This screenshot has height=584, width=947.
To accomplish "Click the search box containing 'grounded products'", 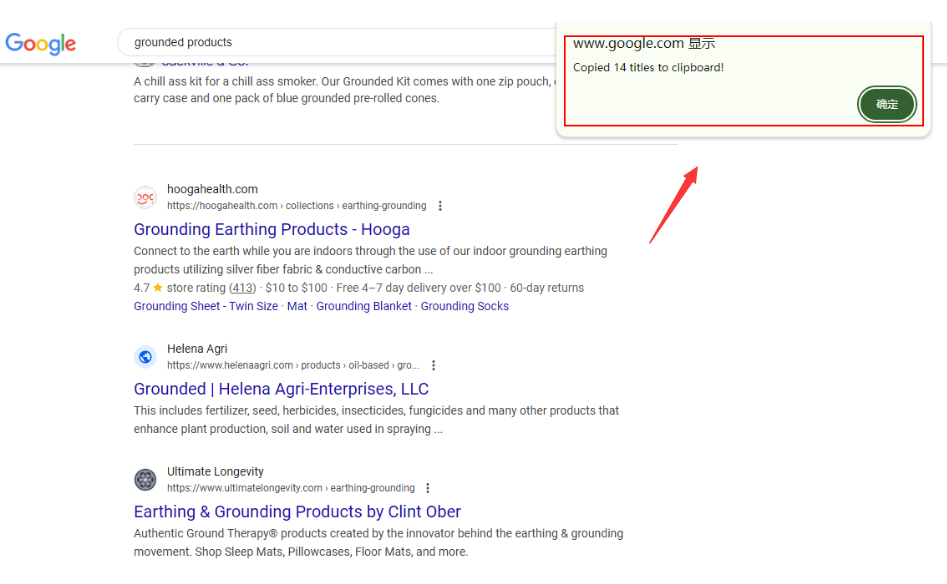I will [x=330, y=42].
